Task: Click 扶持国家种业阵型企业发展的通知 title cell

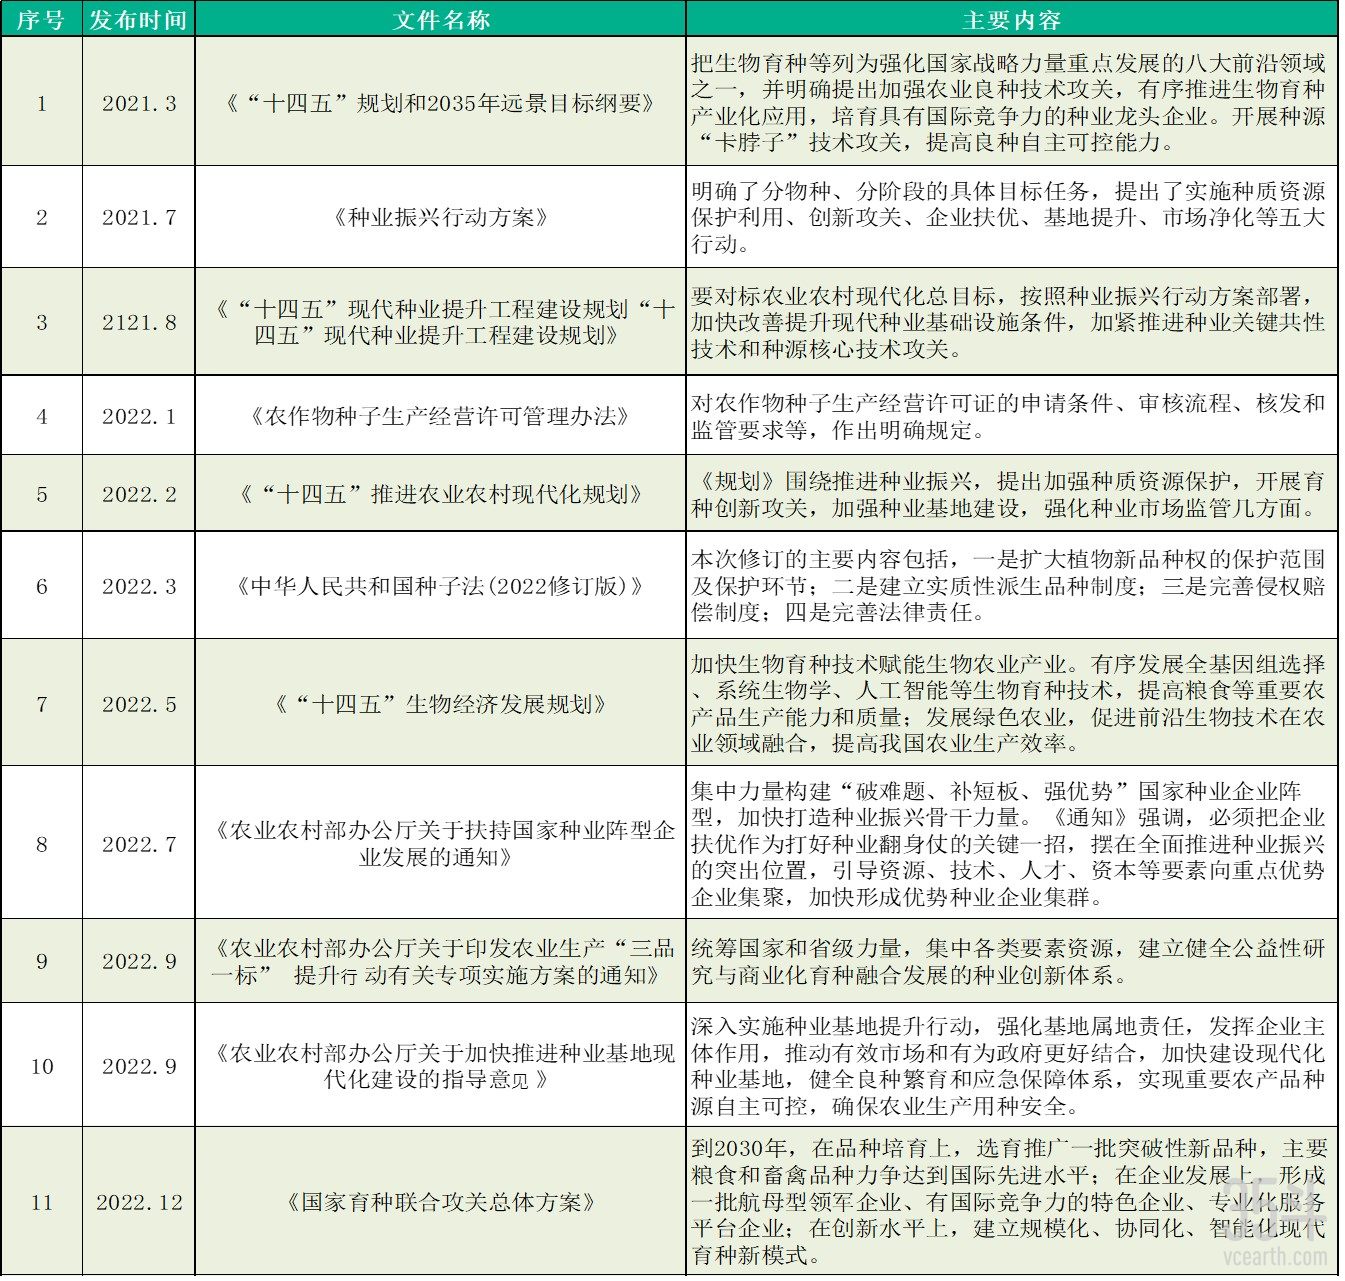Action: tap(440, 844)
